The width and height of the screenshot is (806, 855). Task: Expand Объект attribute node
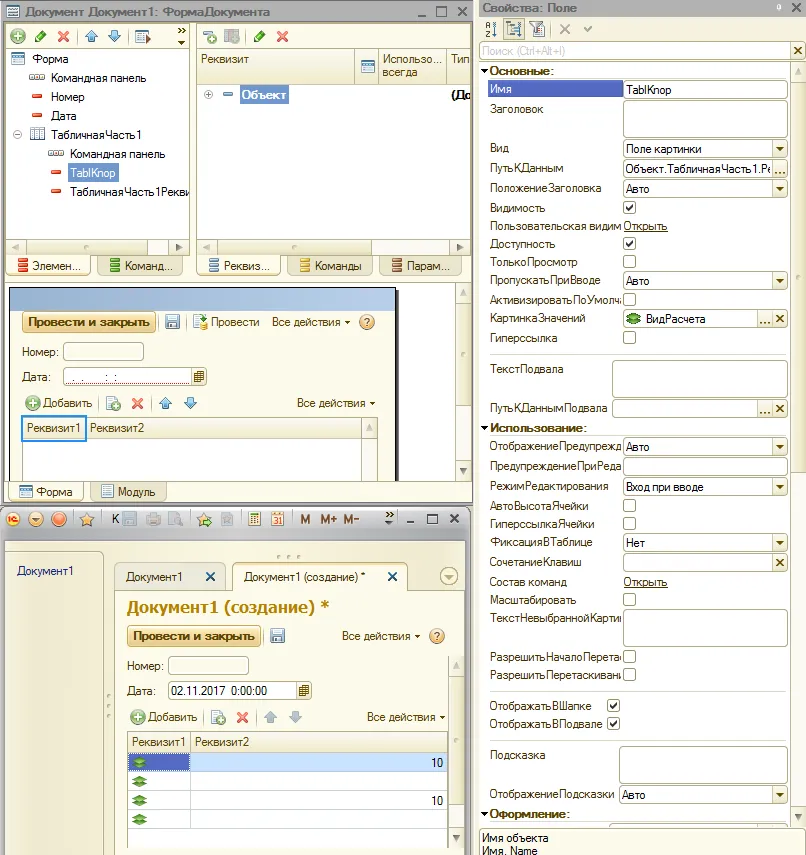tap(208, 94)
